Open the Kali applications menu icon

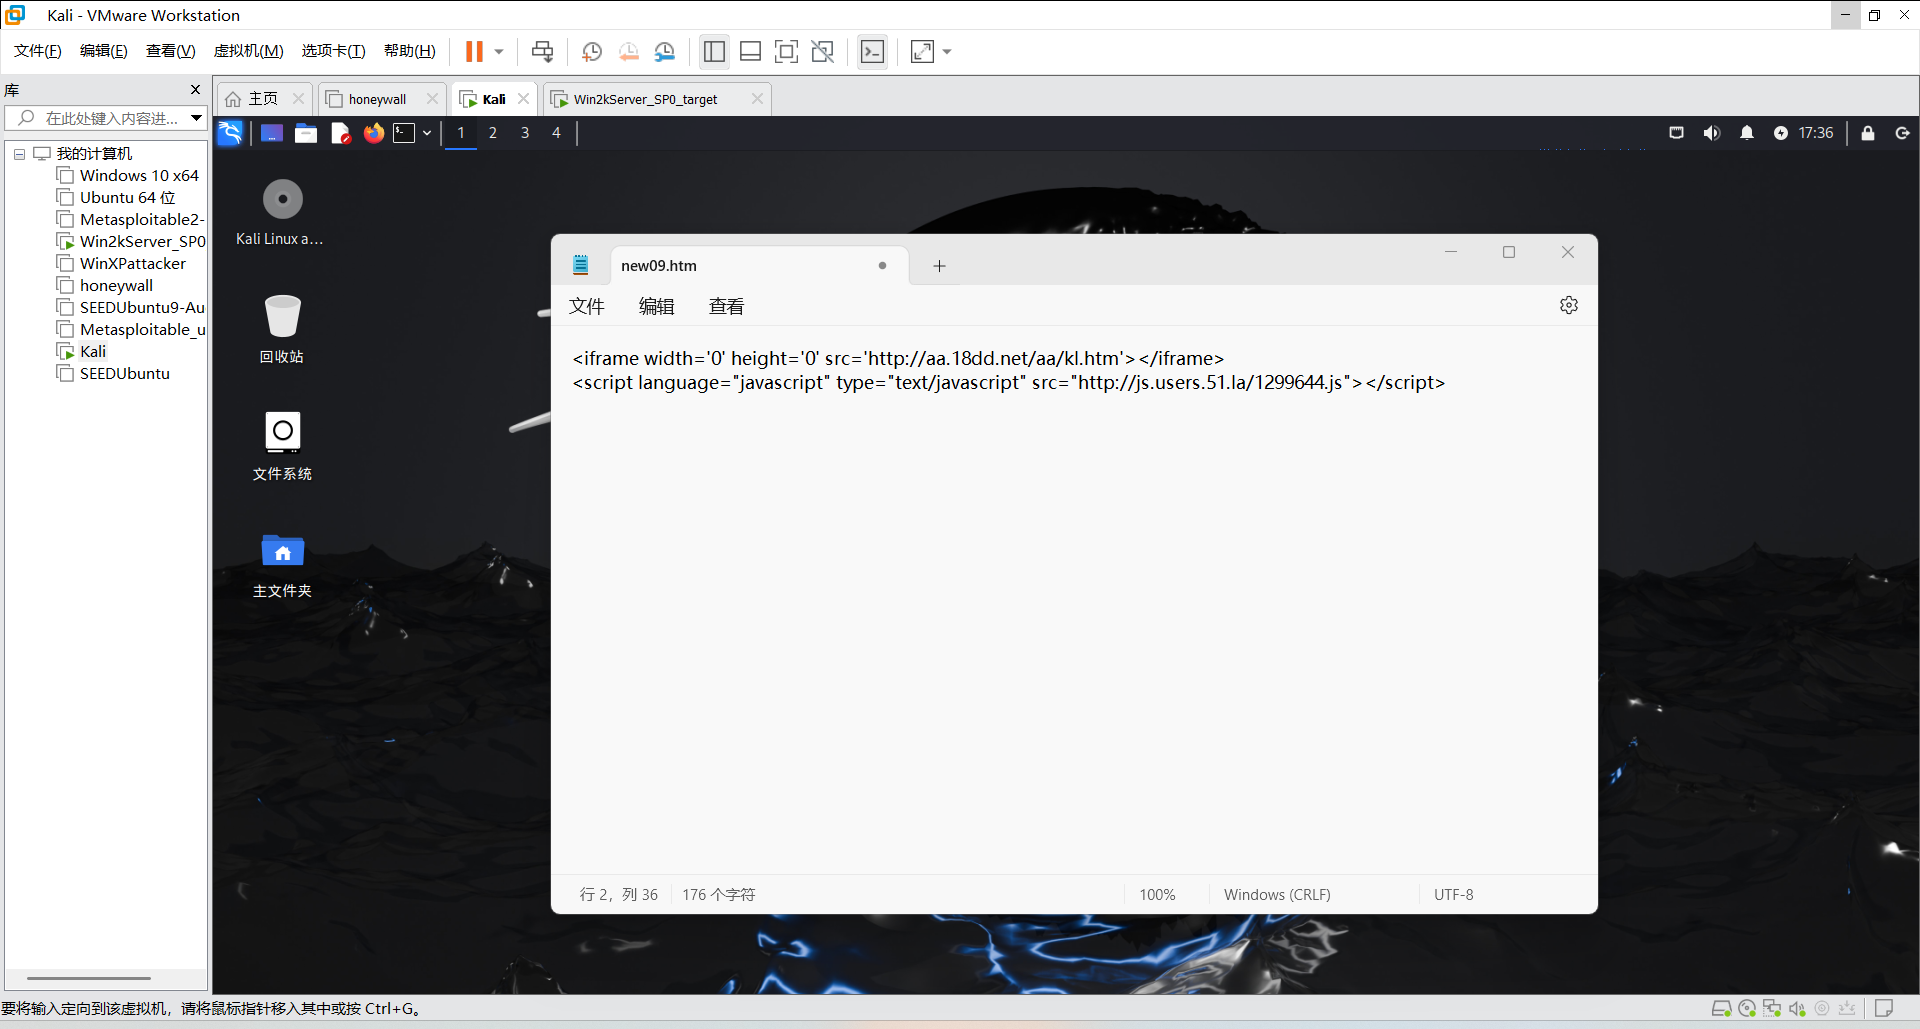[230, 133]
